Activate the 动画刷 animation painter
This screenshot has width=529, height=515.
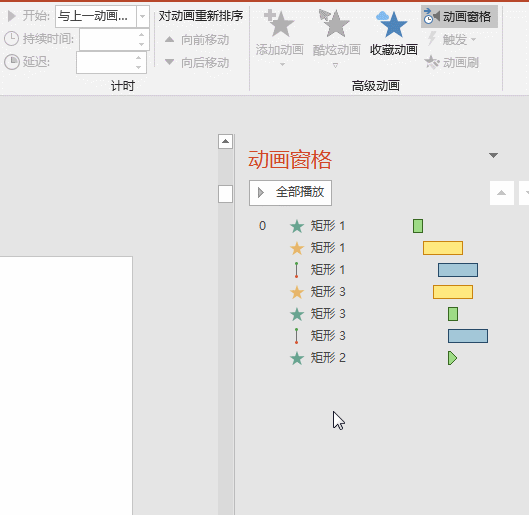(451, 62)
